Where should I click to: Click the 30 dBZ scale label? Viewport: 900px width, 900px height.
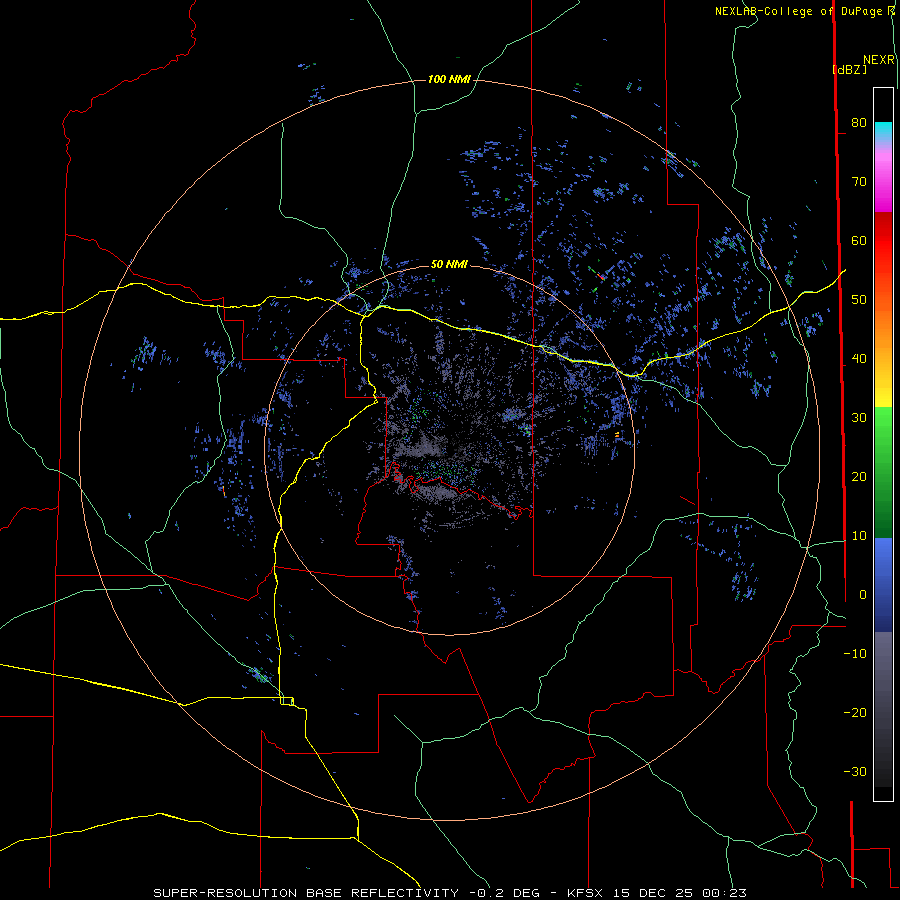pyautogui.click(x=859, y=417)
